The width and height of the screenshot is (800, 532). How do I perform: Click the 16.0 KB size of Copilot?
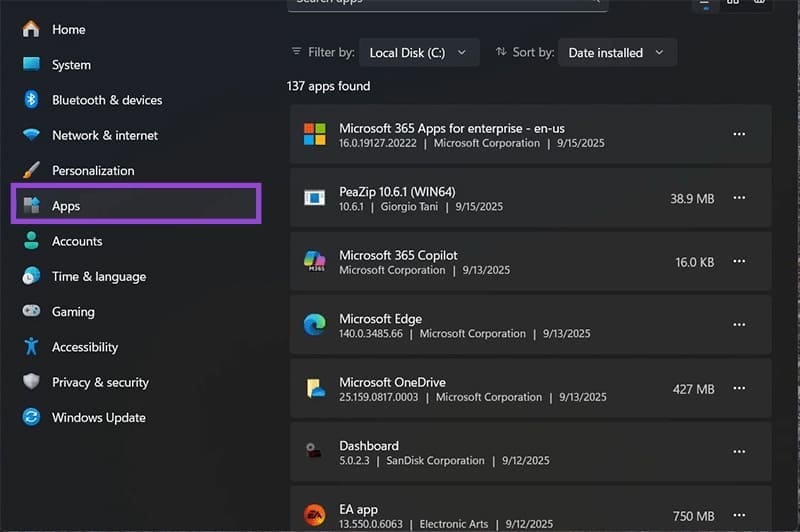click(x=694, y=262)
